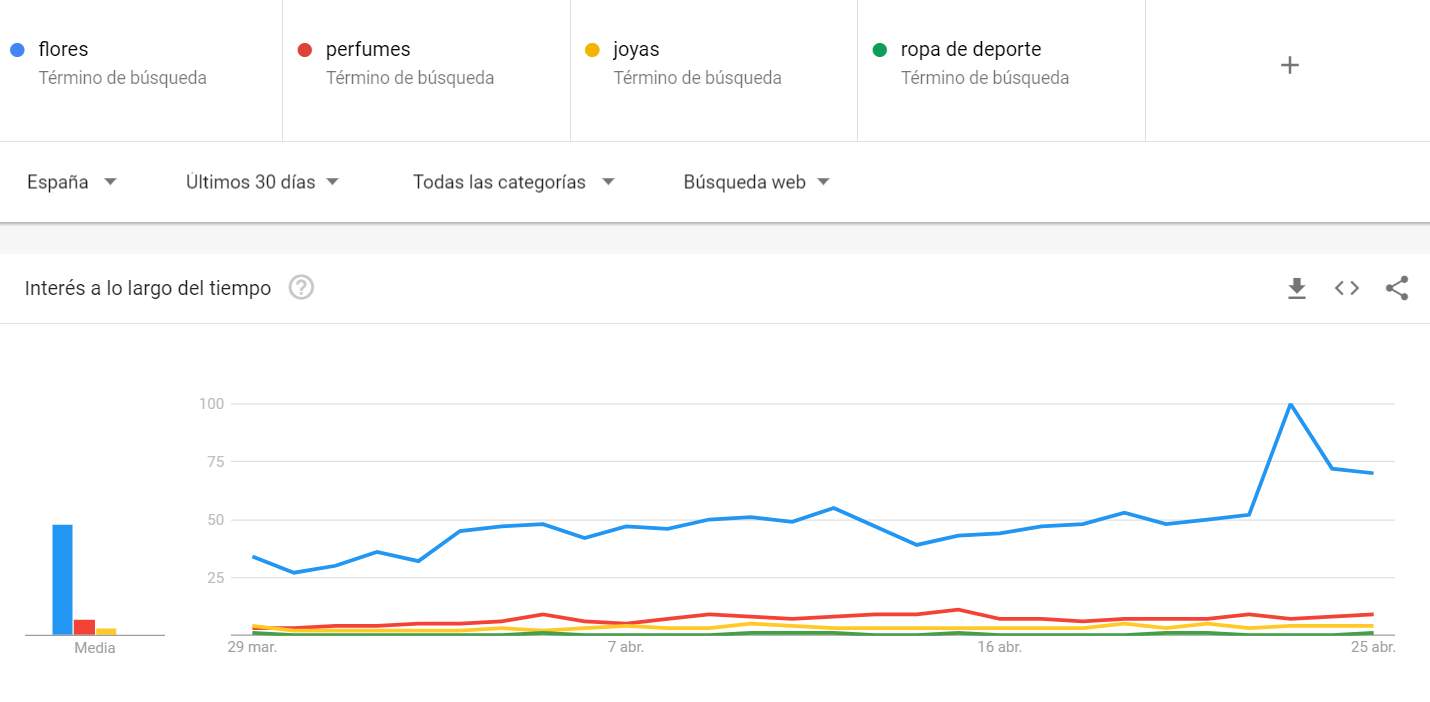The width and height of the screenshot is (1430, 702).
Task: Click the flores line peak at 100
Action: pos(1290,404)
